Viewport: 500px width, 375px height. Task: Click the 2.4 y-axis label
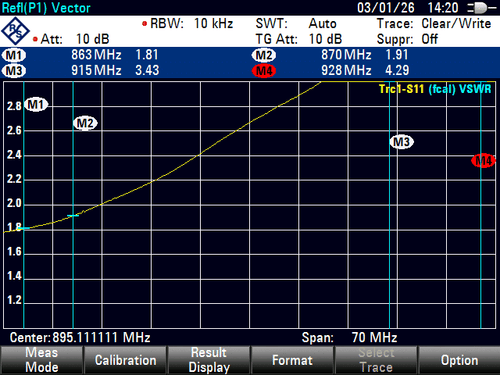(x=14, y=155)
